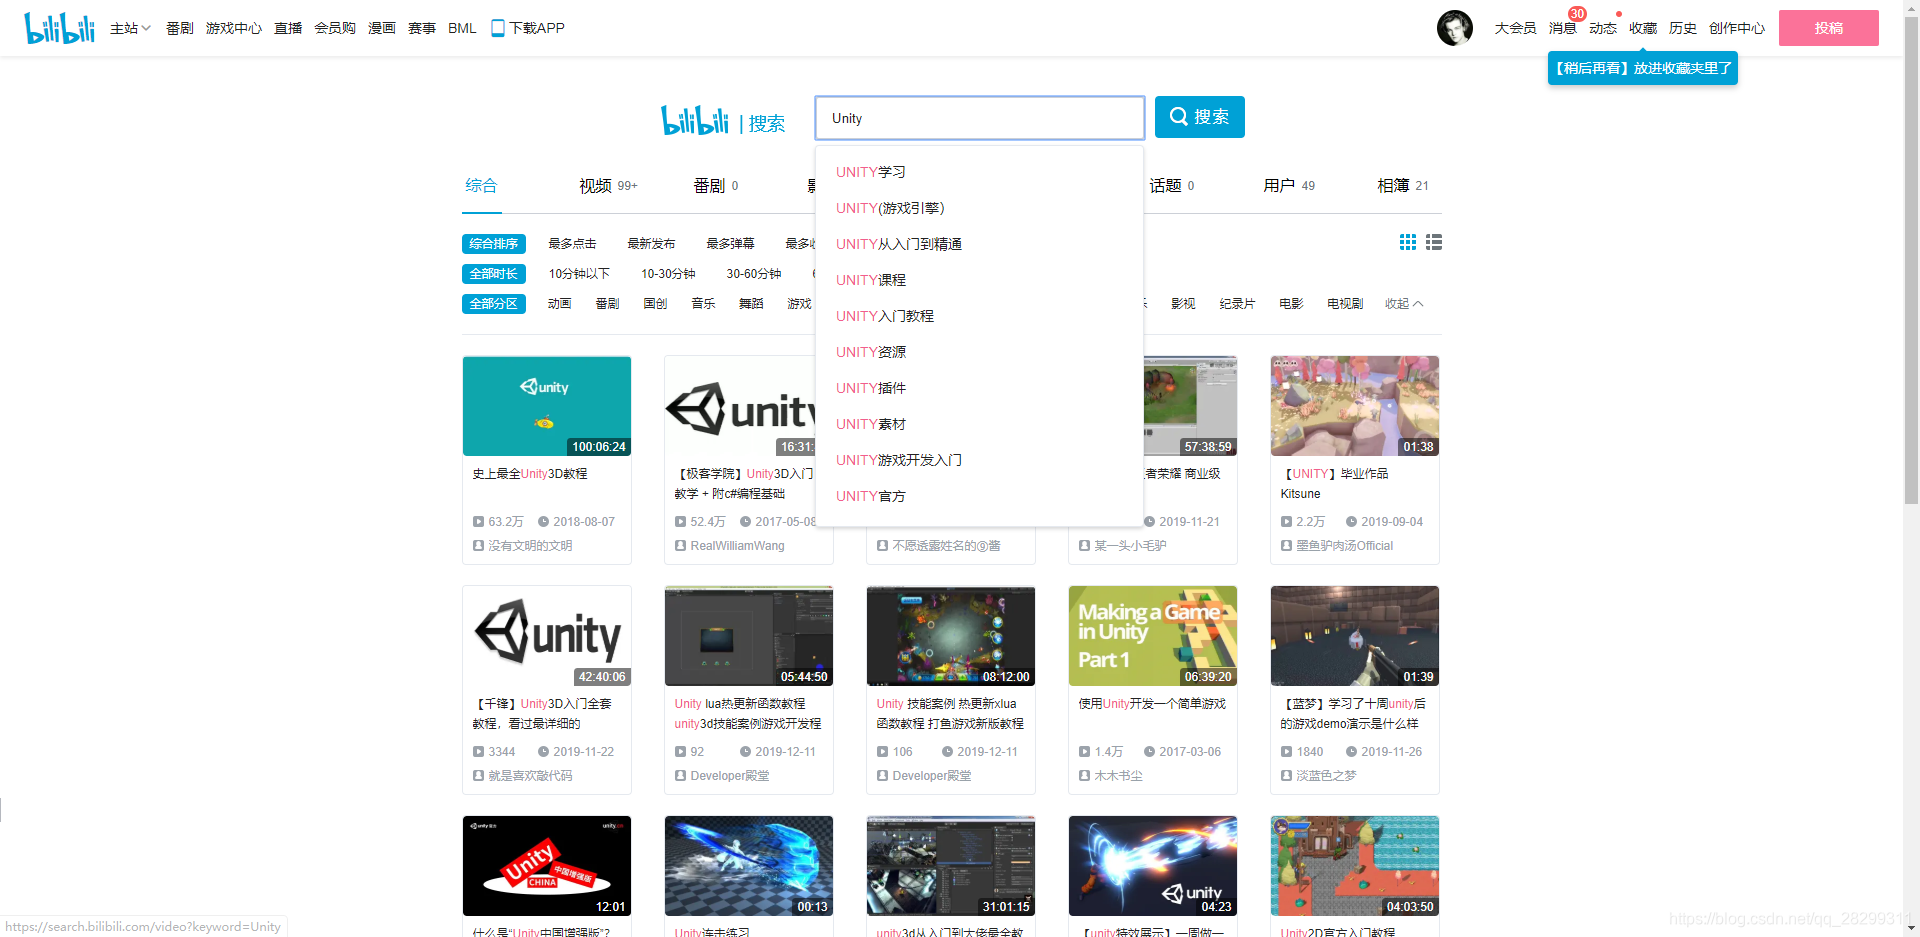Screen dimensions: 1920x937
Task: Switch to the 视频 tab
Action: pos(608,186)
